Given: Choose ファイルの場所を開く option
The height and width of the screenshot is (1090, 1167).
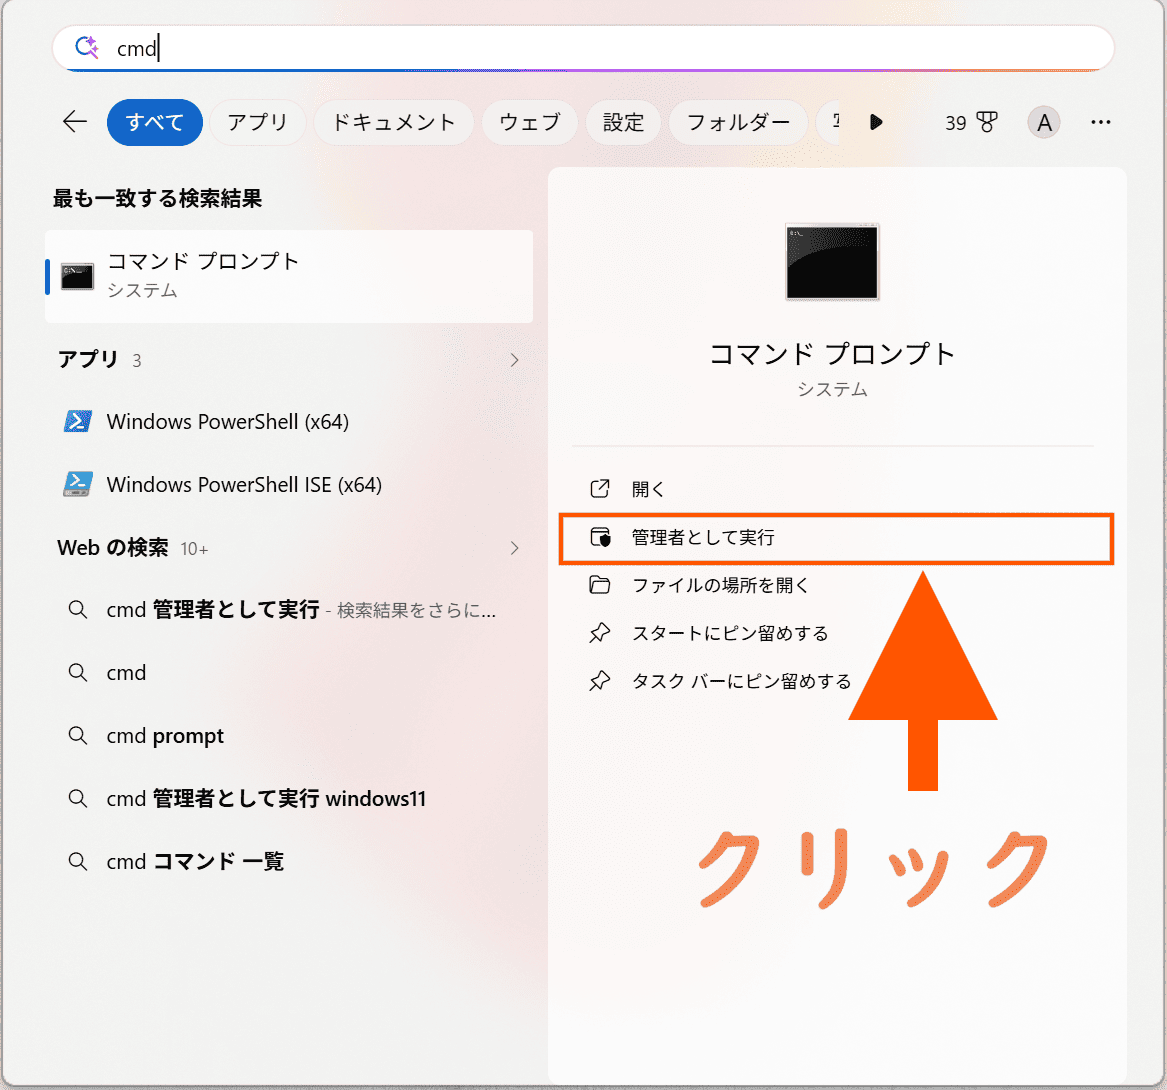Looking at the screenshot, I should click(x=720, y=586).
